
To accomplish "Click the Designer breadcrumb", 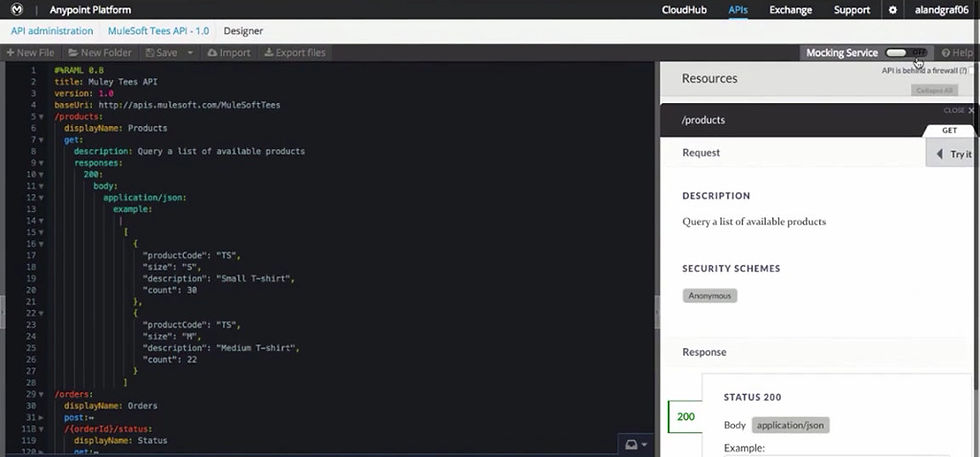I will (x=243, y=31).
